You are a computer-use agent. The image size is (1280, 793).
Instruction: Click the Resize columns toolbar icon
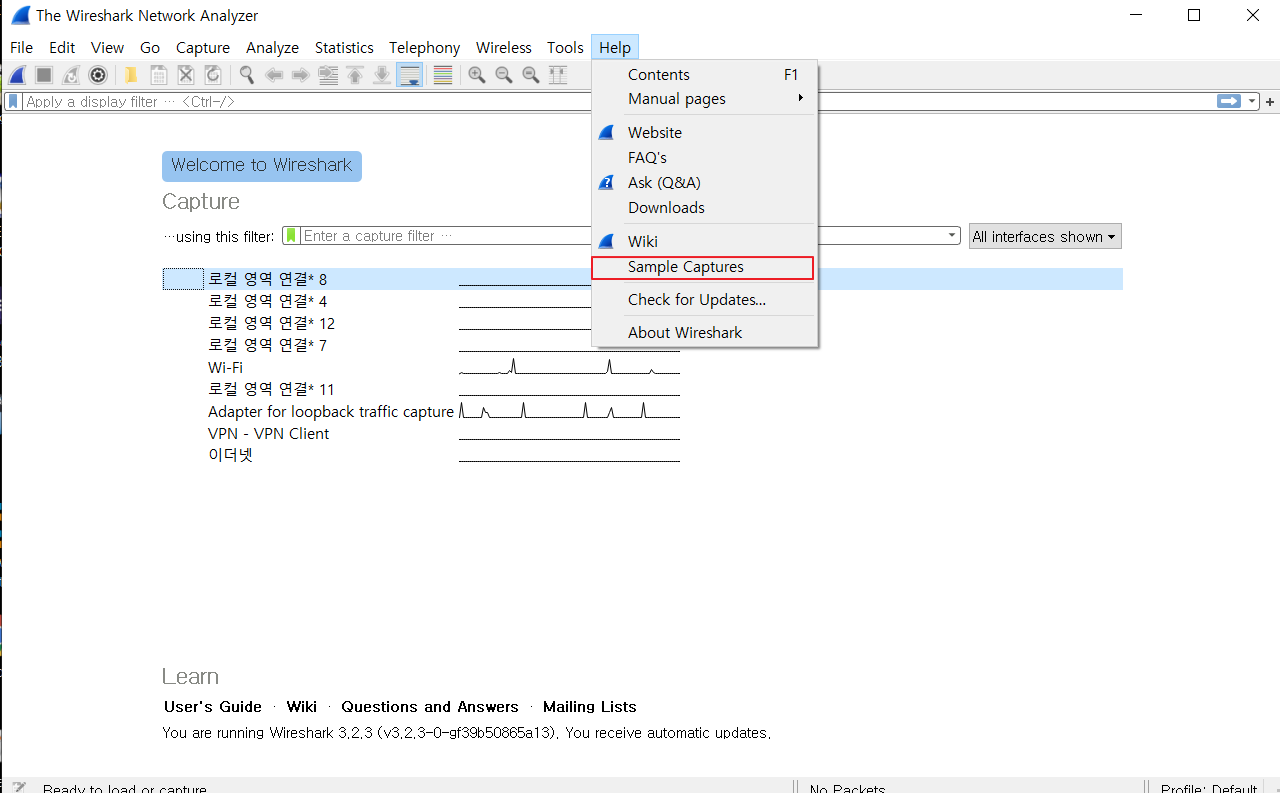[558, 75]
